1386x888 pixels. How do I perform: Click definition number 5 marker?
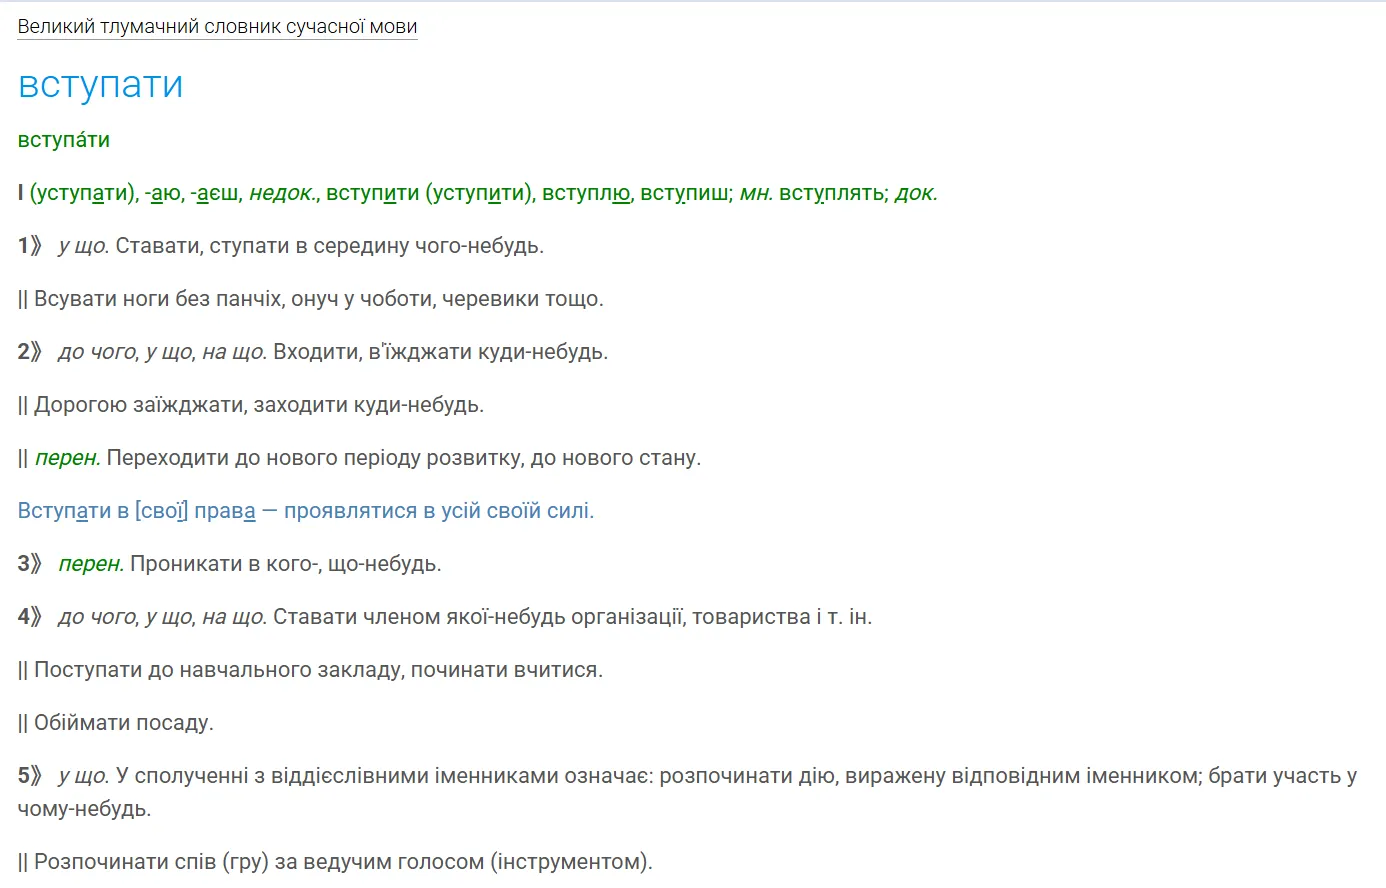30,776
